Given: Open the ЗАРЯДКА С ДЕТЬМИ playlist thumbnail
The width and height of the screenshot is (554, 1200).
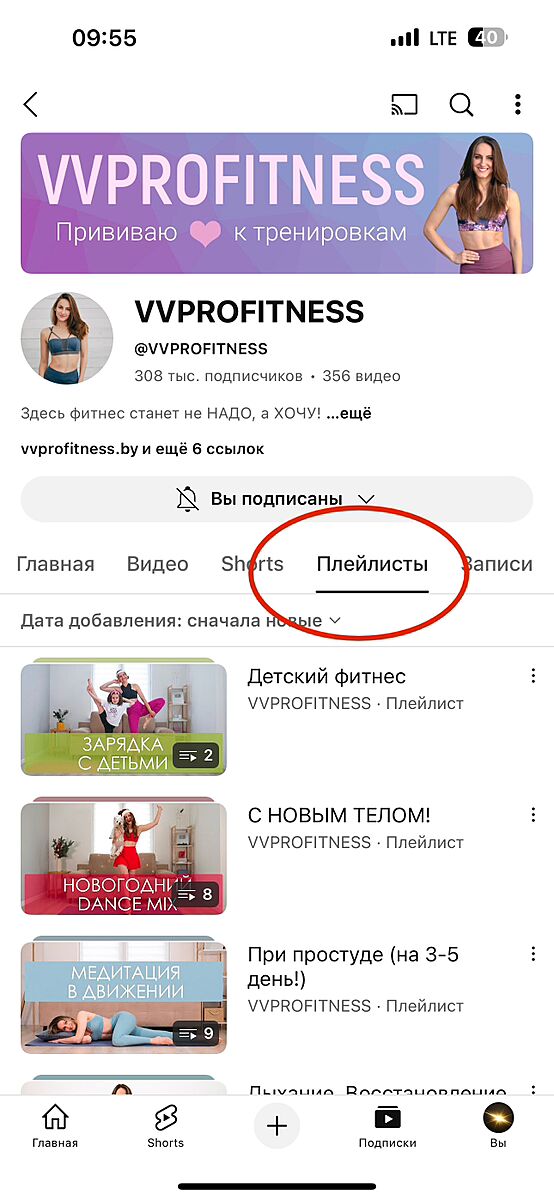Looking at the screenshot, I should [124, 717].
